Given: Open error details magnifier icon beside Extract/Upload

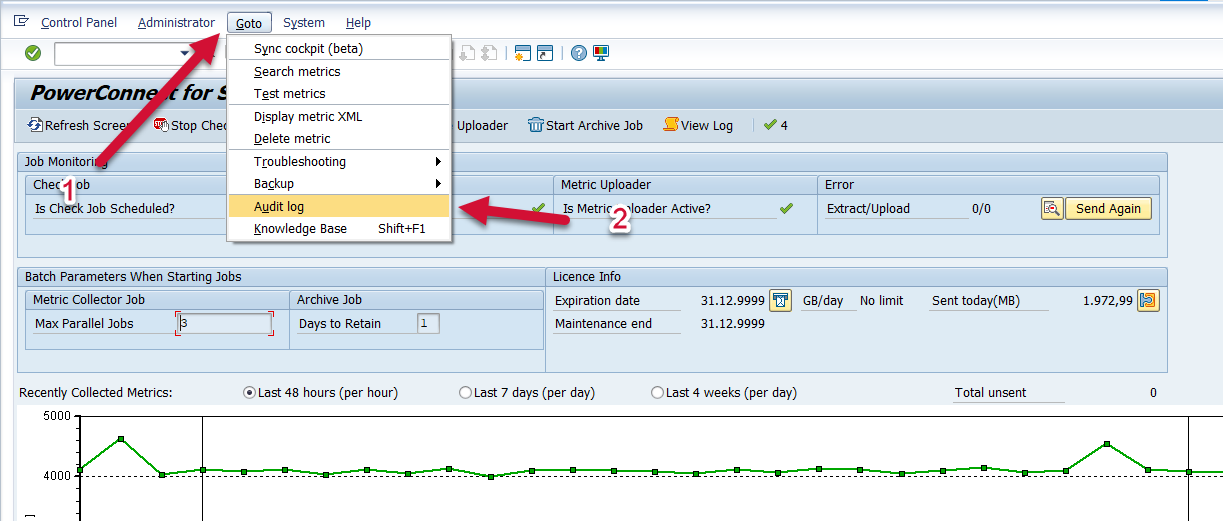Looking at the screenshot, I should coord(1051,208).
